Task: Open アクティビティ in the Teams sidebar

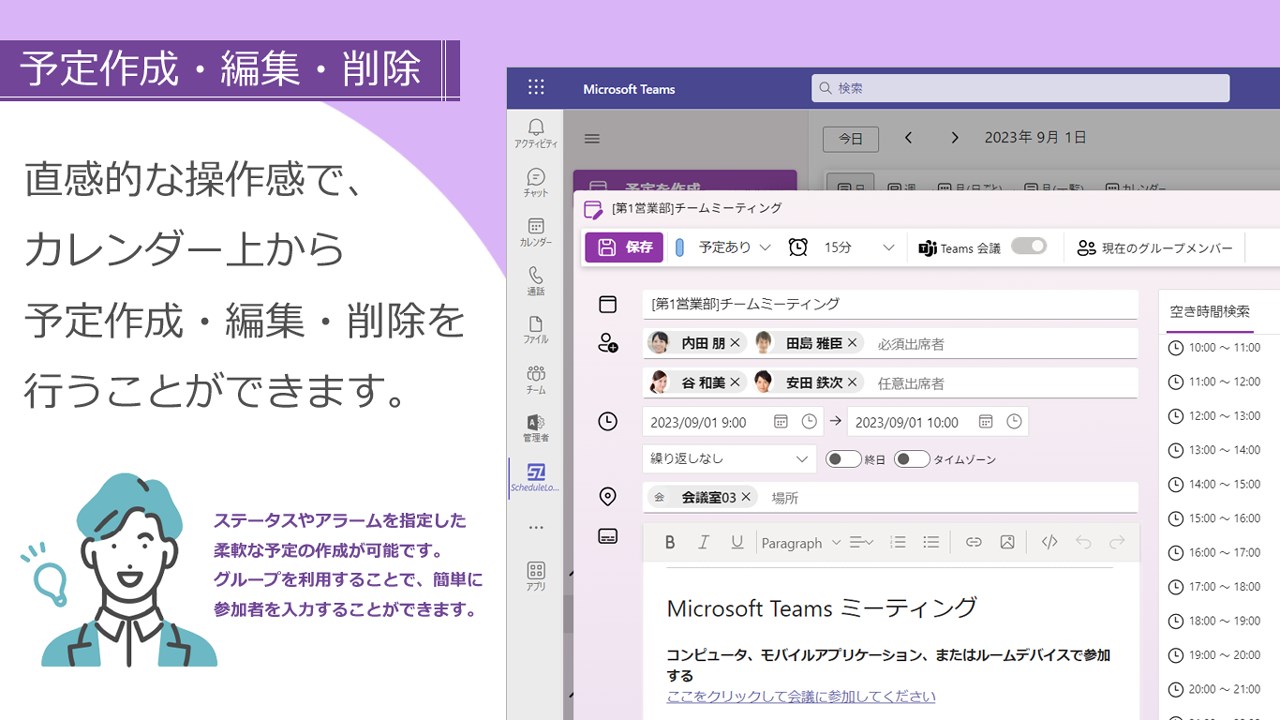Action: click(536, 133)
